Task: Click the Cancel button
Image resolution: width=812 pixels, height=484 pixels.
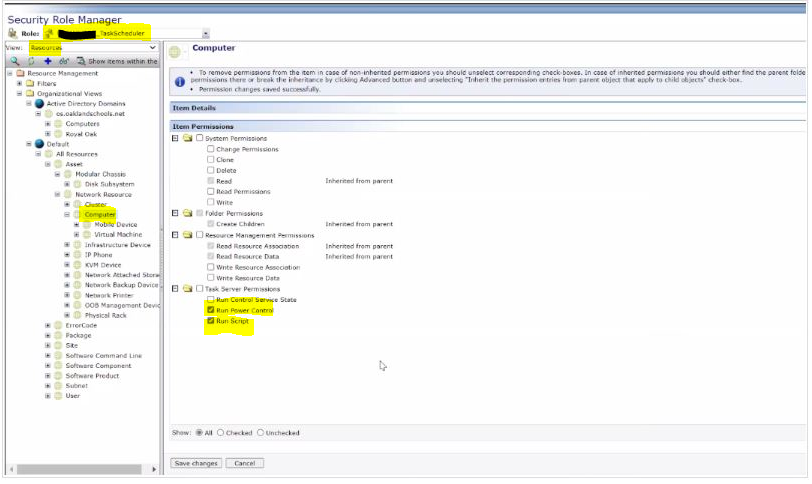Action: (244, 464)
